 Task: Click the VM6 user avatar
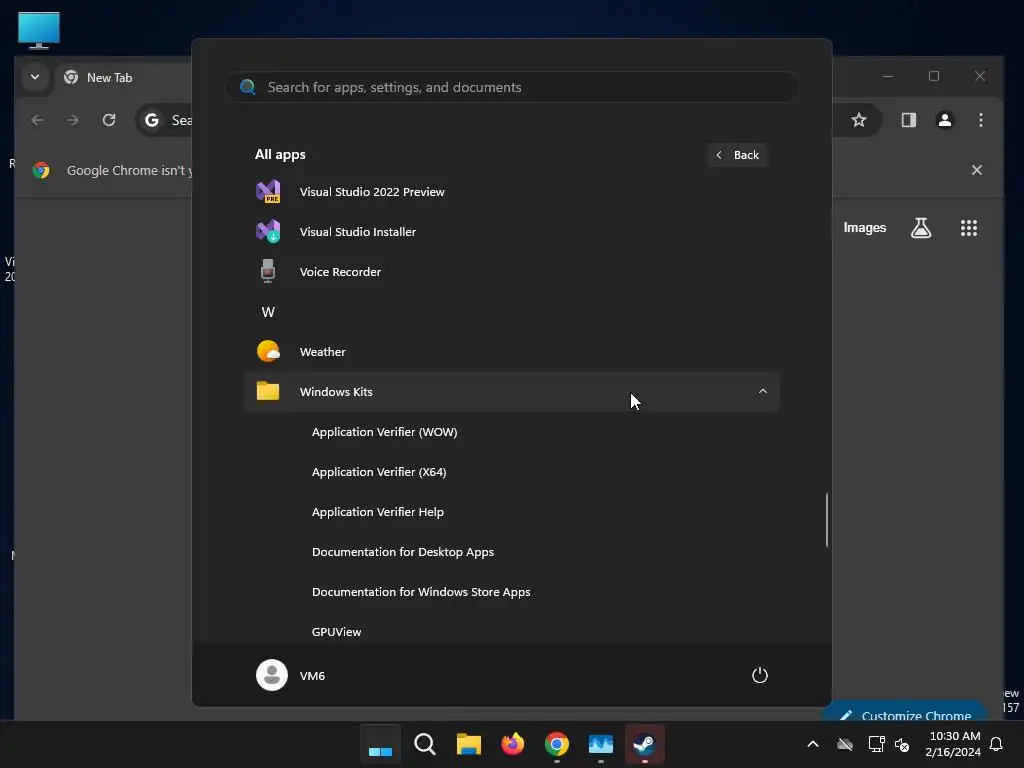[272, 675]
